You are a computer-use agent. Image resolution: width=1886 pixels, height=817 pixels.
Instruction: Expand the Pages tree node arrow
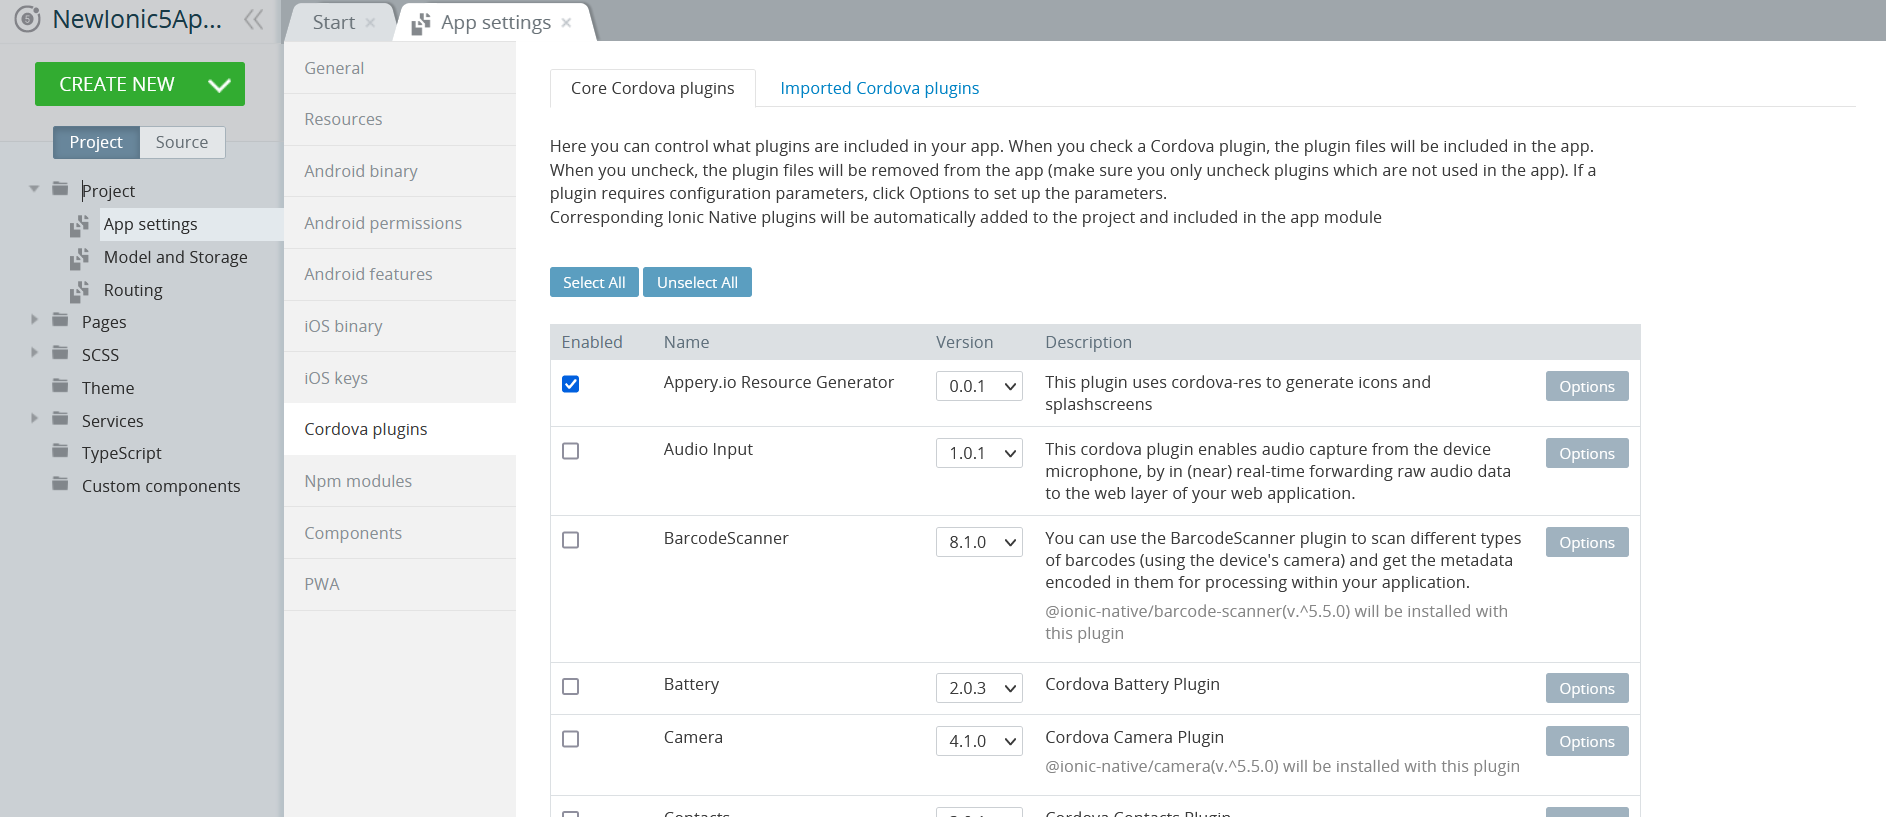tap(34, 320)
